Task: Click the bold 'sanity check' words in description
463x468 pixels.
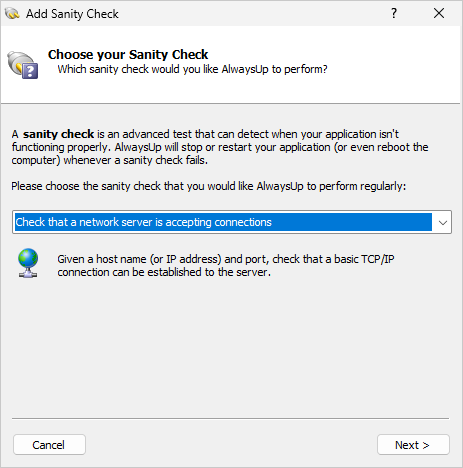Action: (x=58, y=134)
